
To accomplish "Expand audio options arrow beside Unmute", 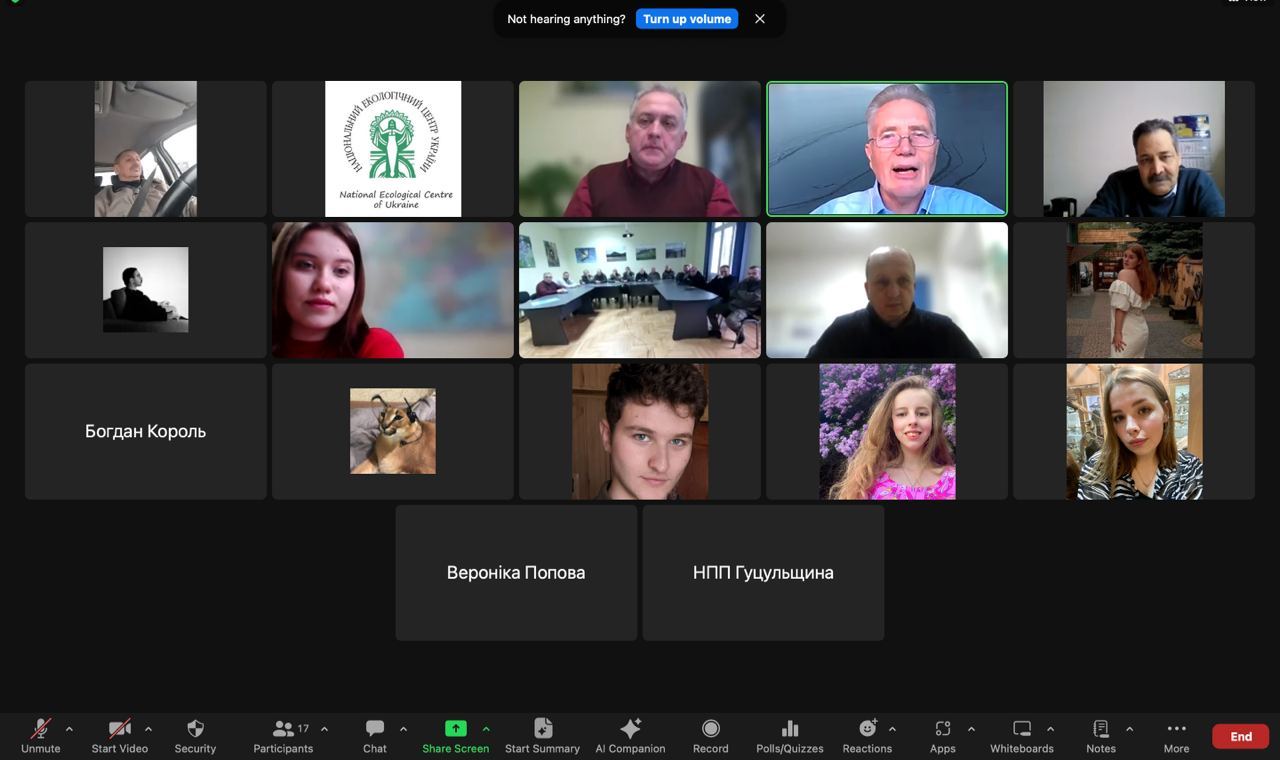I will [69, 729].
